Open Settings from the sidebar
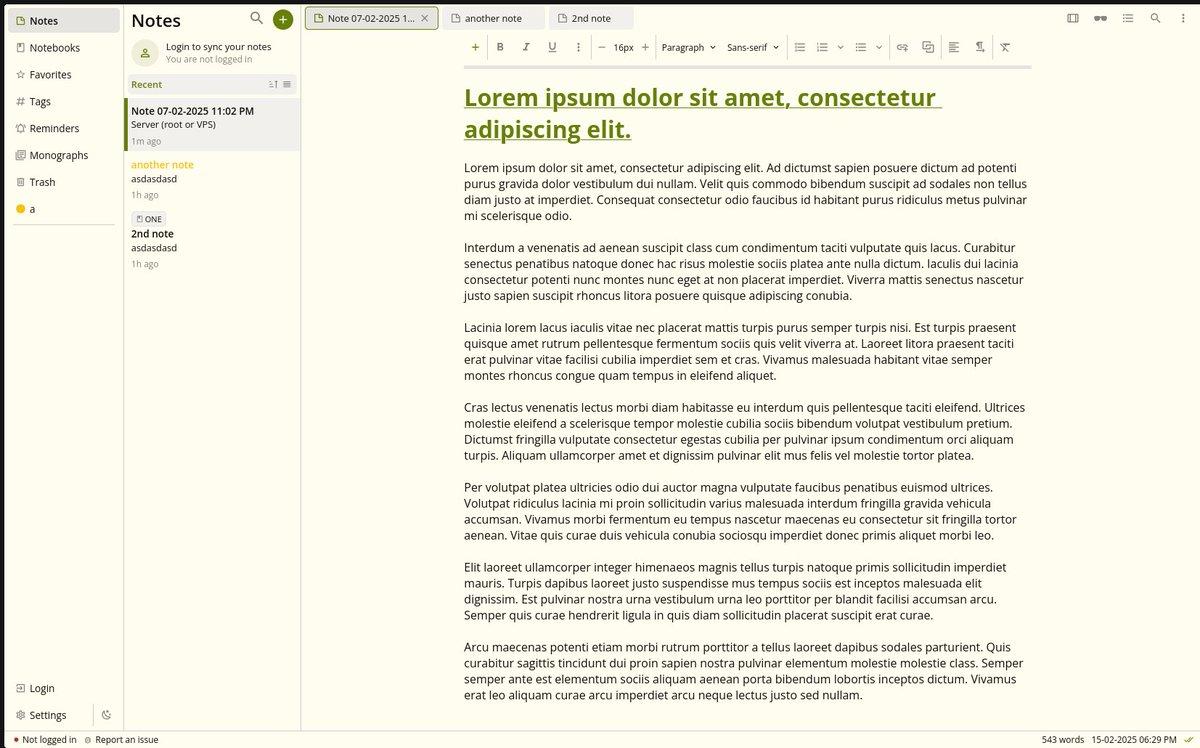1200x748 pixels. coord(50,715)
